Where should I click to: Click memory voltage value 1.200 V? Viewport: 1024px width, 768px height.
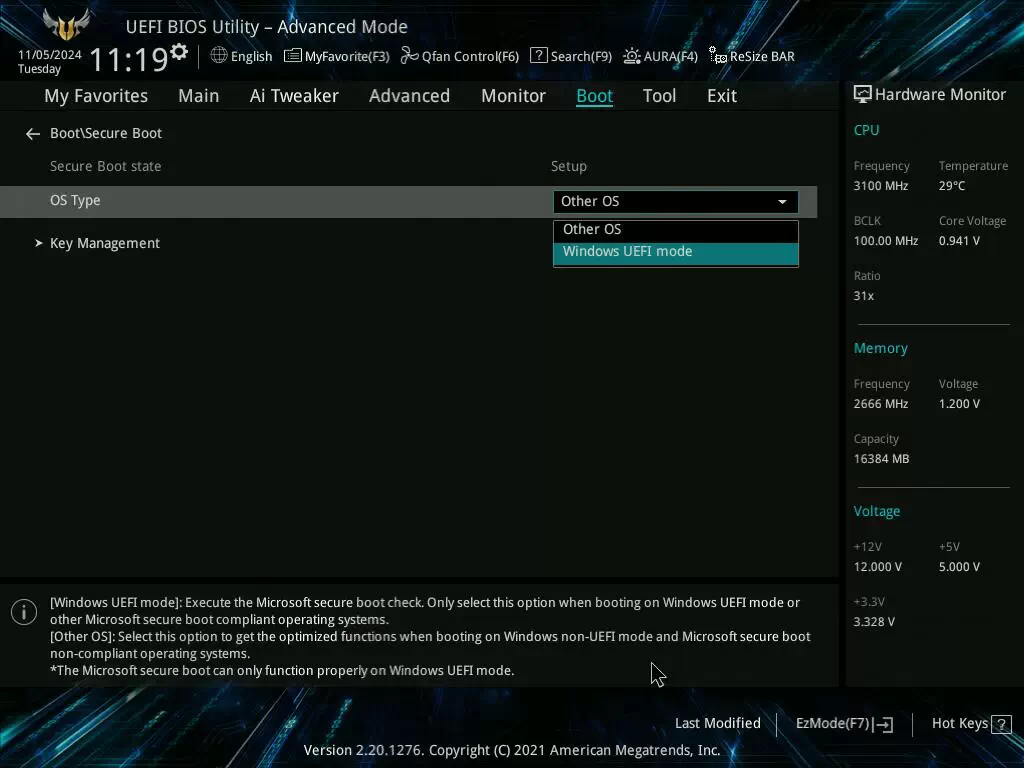[x=959, y=404]
